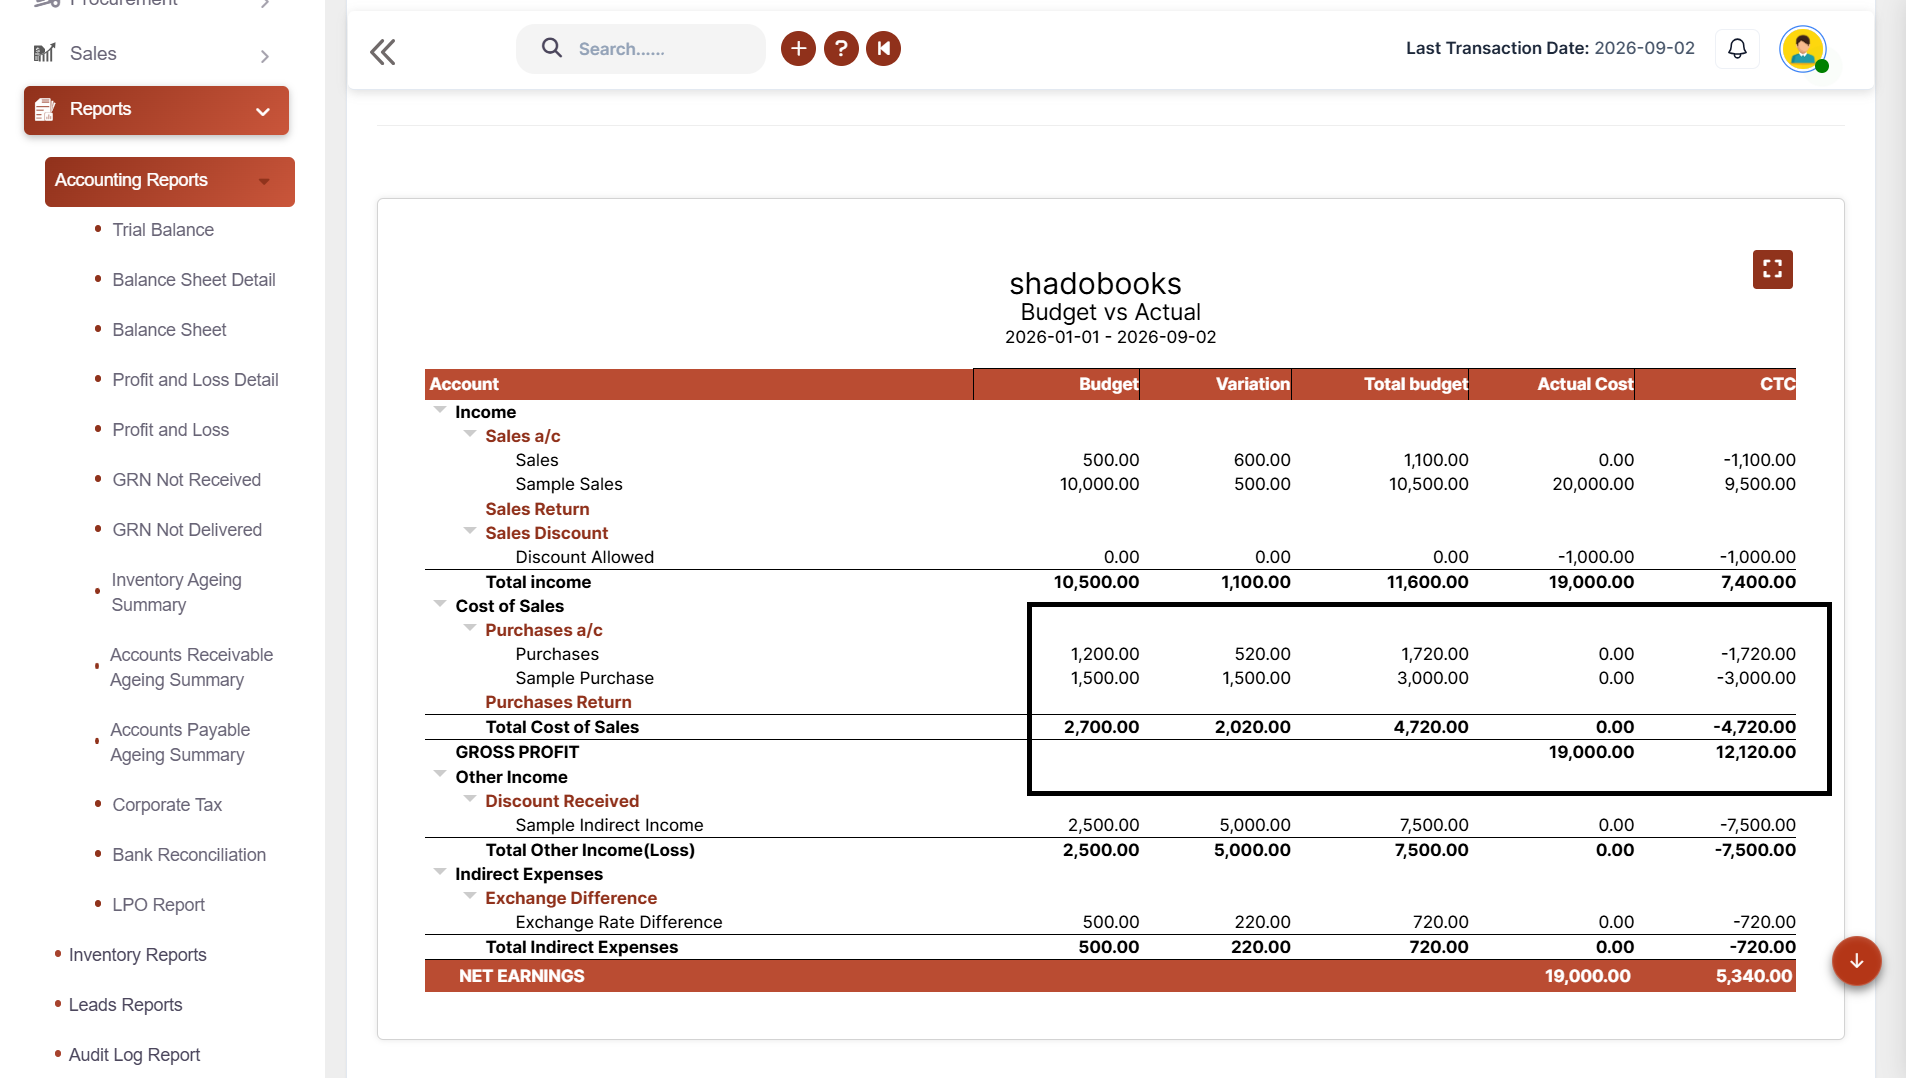Viewport: 1906px width, 1078px height.
Task: Open user profile avatar
Action: click(x=1803, y=48)
